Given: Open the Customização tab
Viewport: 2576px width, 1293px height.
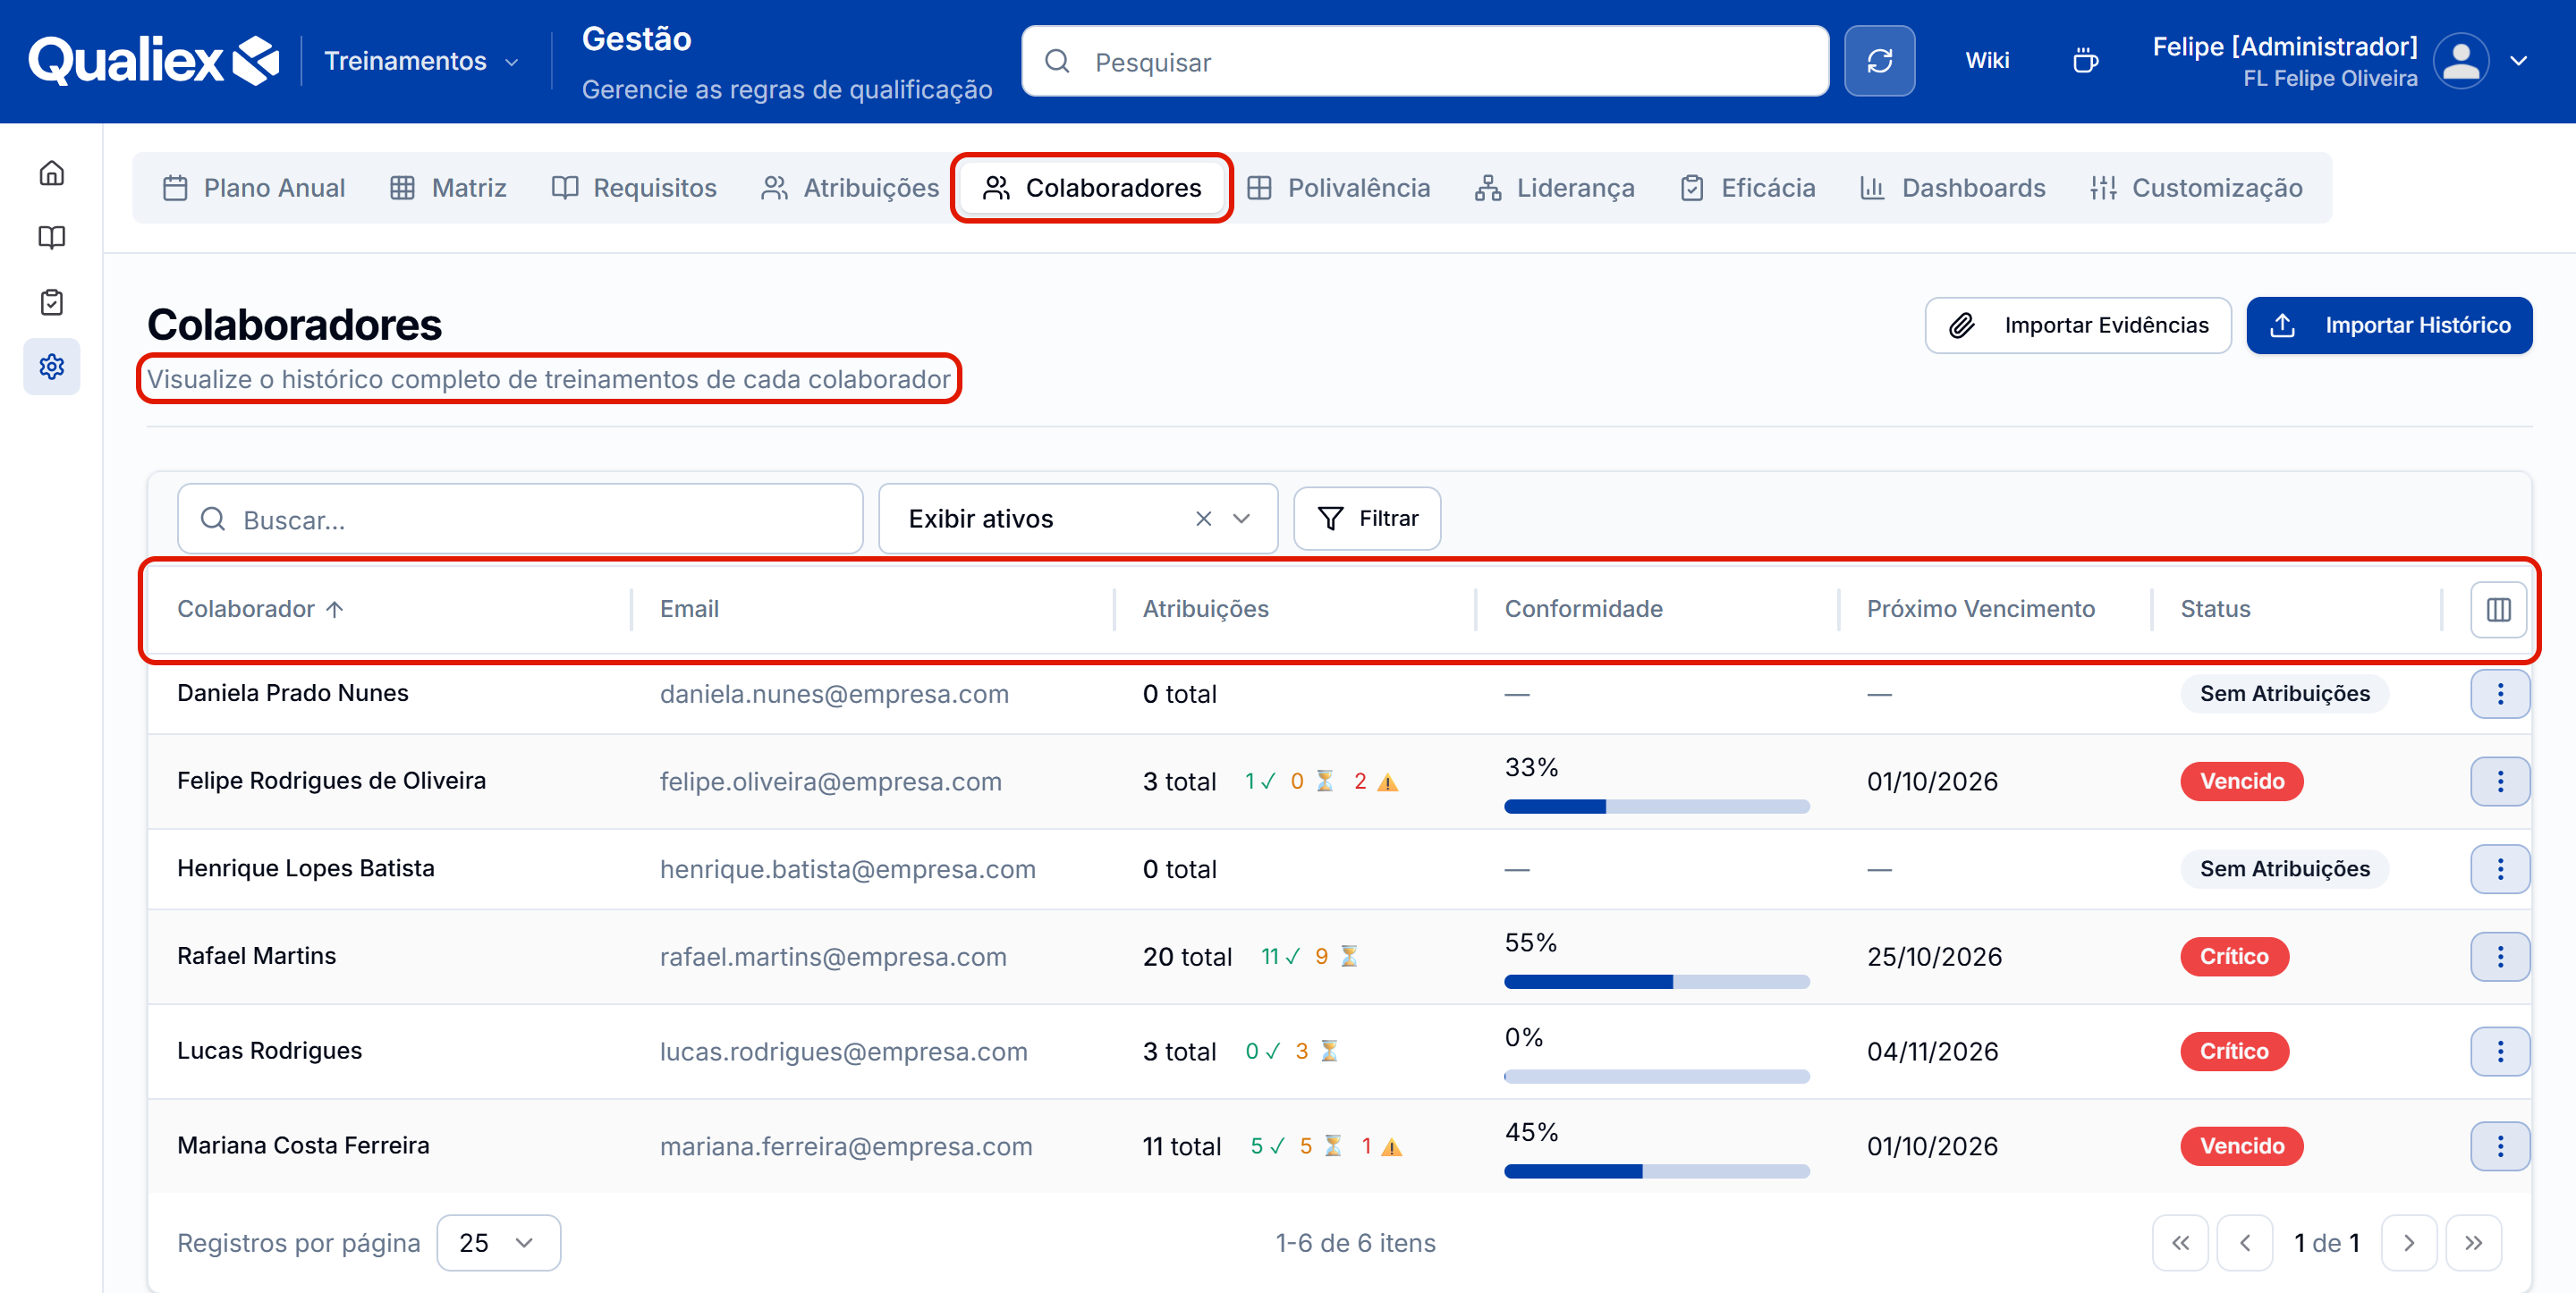Looking at the screenshot, I should (x=2196, y=188).
